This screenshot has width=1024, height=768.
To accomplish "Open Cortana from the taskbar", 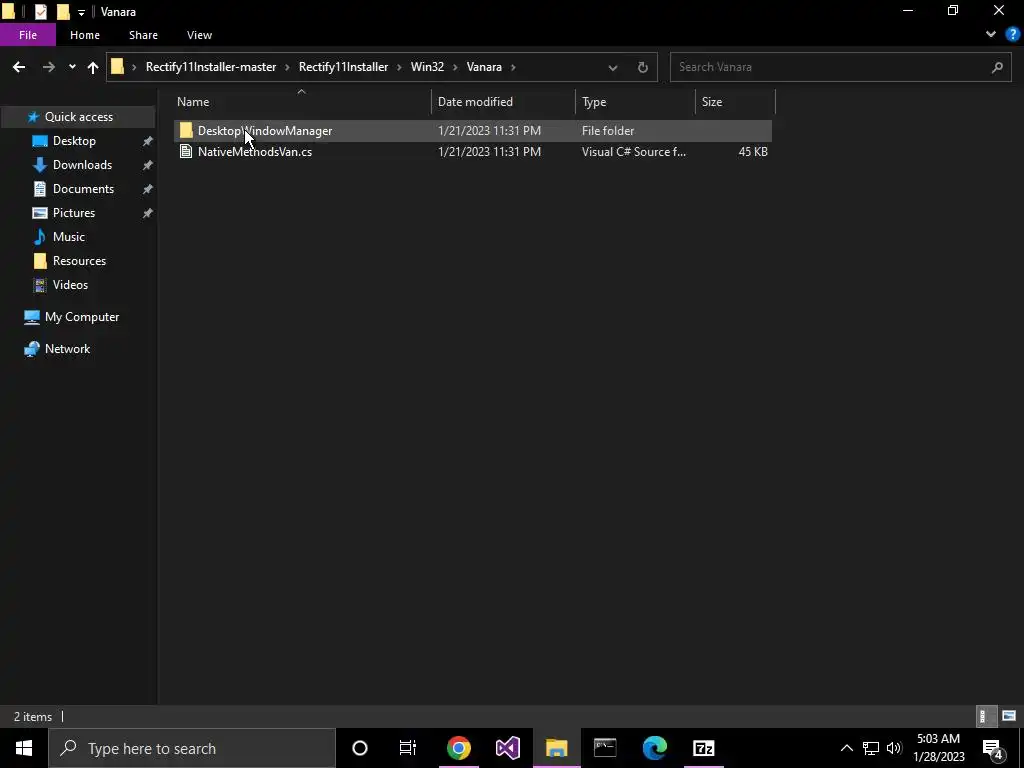I will (x=360, y=748).
